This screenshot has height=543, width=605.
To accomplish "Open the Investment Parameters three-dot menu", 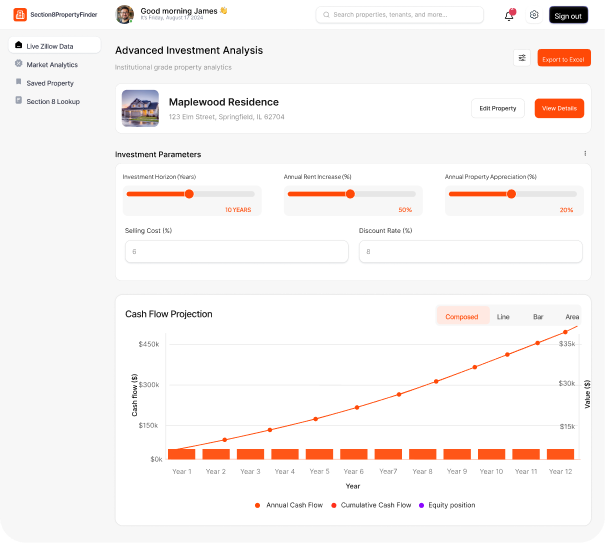I will click(x=585, y=154).
